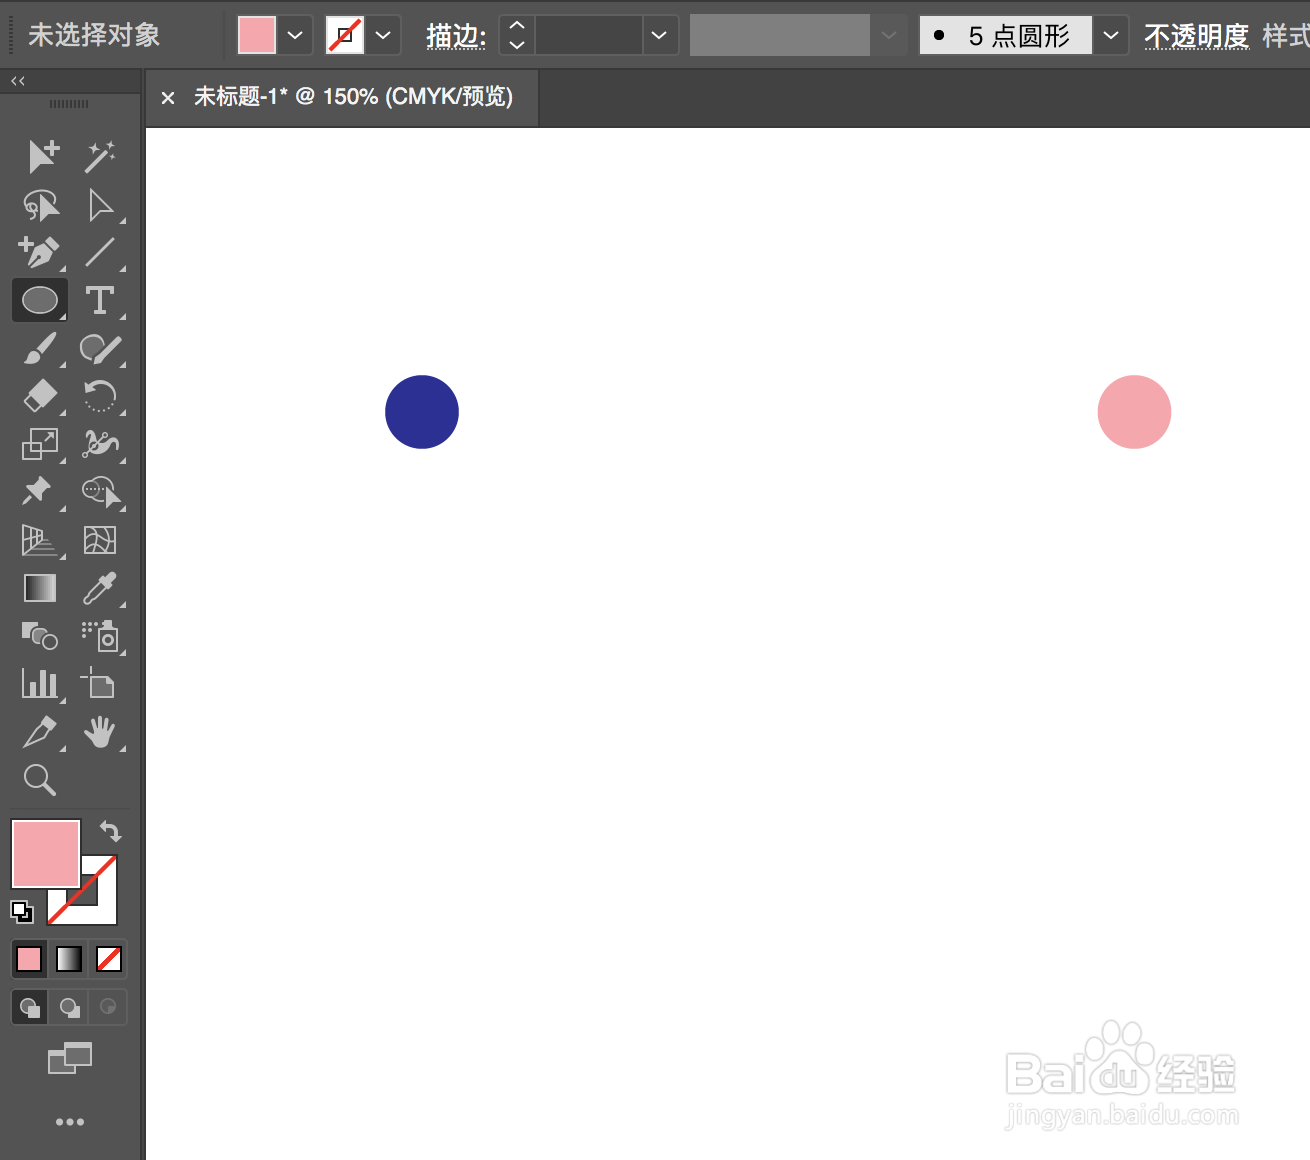Screen dimensions: 1310x1160
Task: Select the Direct Selection tool
Action: tap(100, 205)
